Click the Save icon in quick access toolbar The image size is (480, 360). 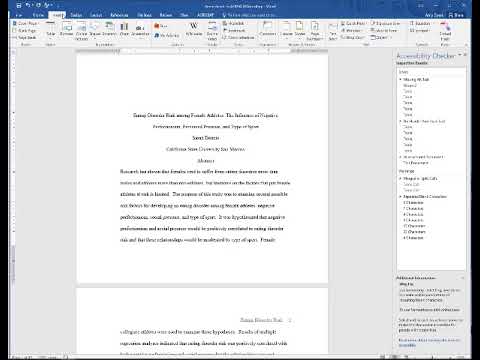[19, 5]
